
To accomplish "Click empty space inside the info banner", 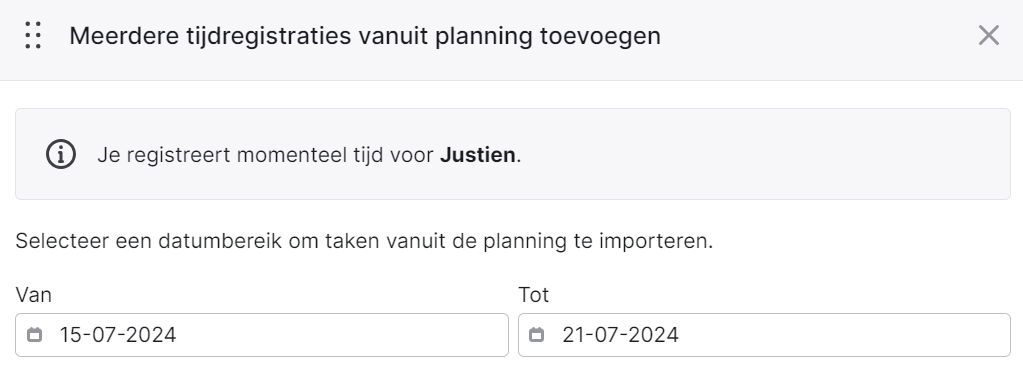I will click(x=763, y=155).
